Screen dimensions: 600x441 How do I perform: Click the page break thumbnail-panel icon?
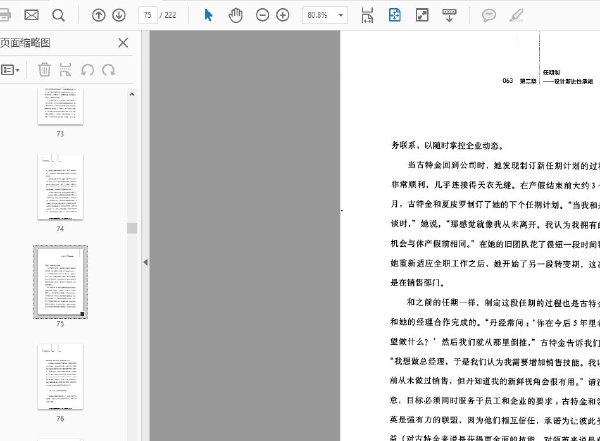[65, 70]
